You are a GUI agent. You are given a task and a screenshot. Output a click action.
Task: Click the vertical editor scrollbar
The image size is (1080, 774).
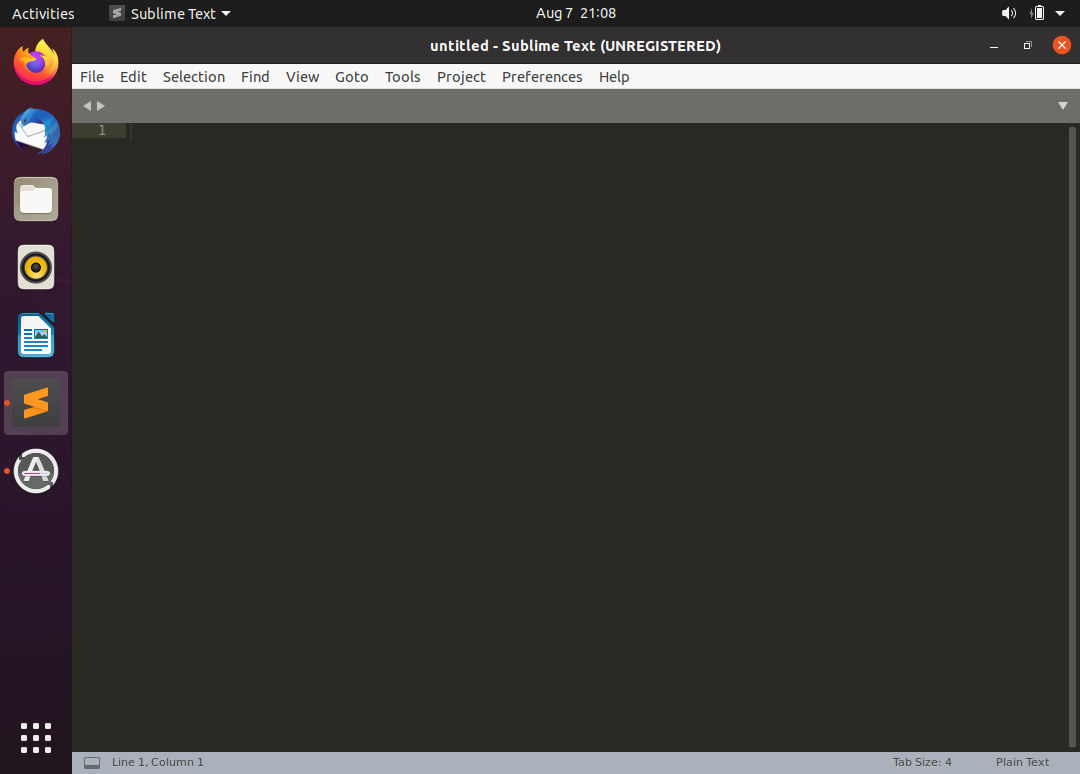coord(1072,437)
